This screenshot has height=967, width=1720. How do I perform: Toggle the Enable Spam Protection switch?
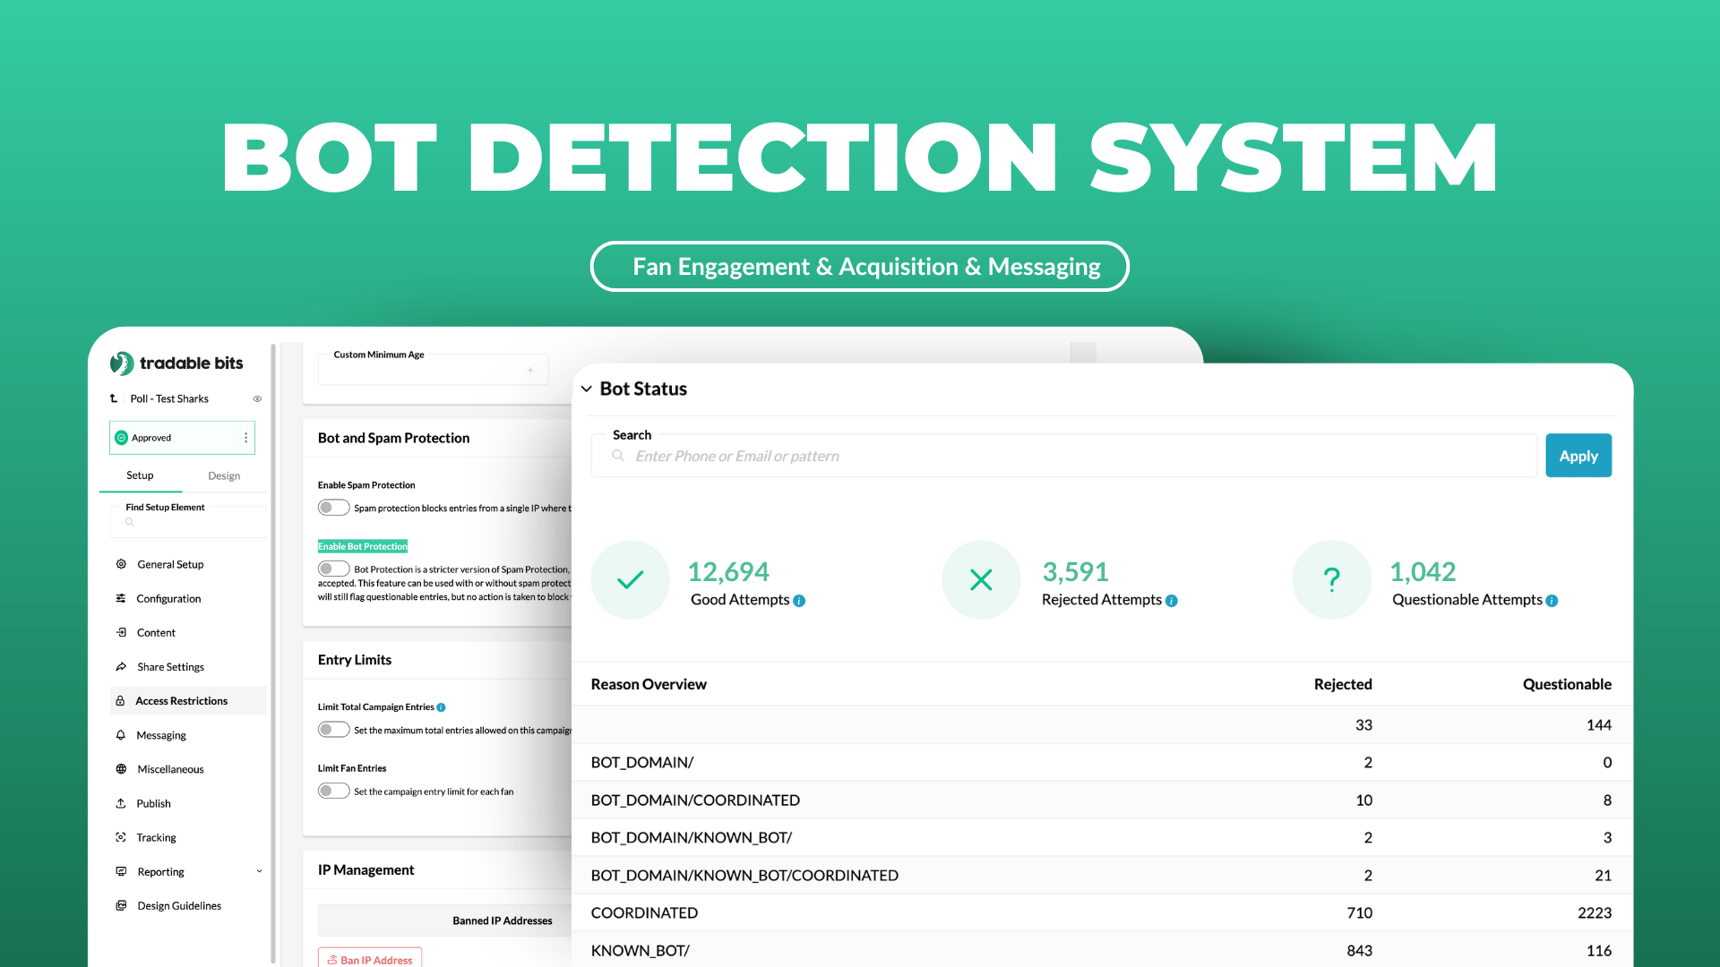(333, 508)
